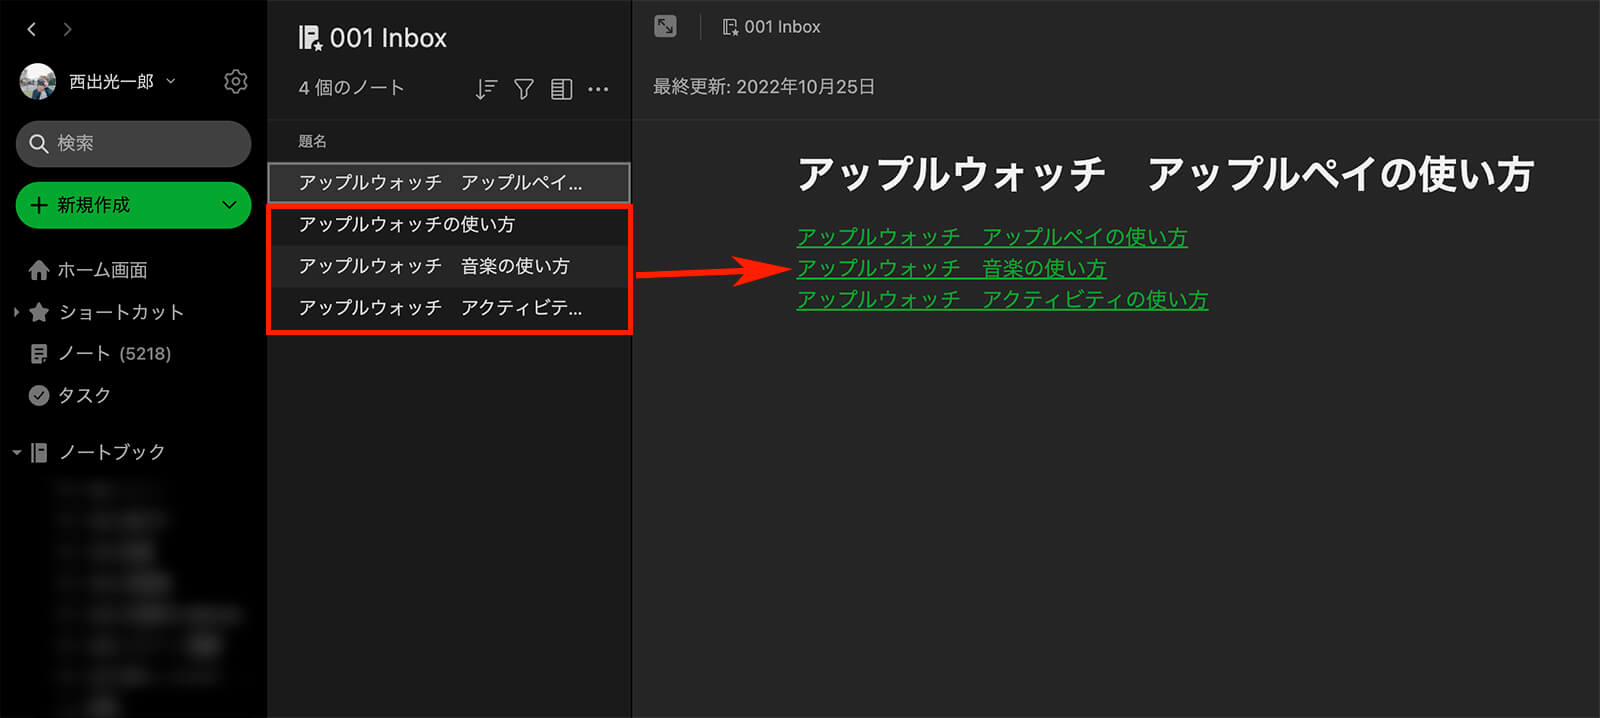The image size is (1600, 718).
Task: Click the user avatar picture
Action: coord(38,82)
